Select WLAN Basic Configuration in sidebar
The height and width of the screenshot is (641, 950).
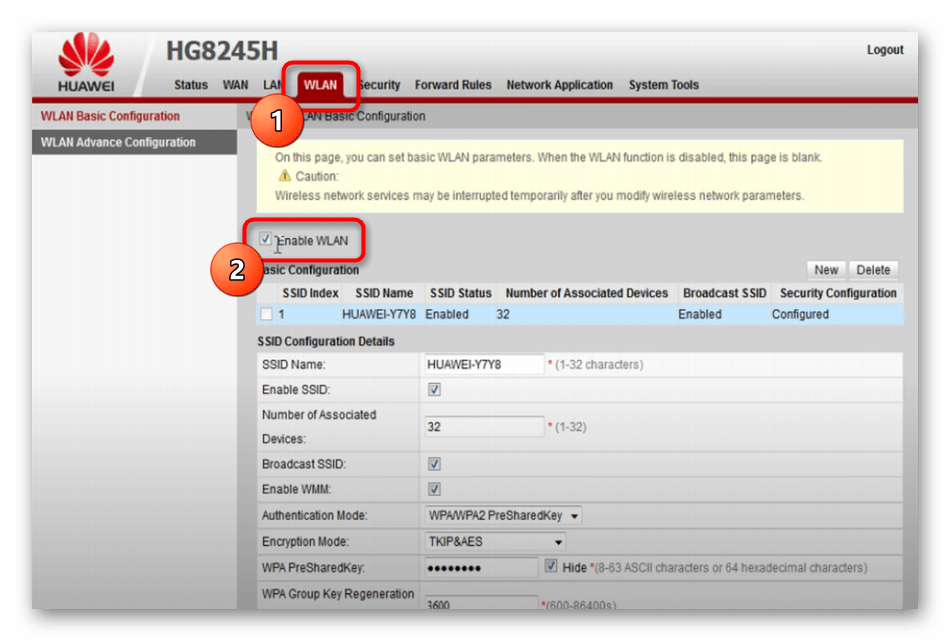(110, 116)
